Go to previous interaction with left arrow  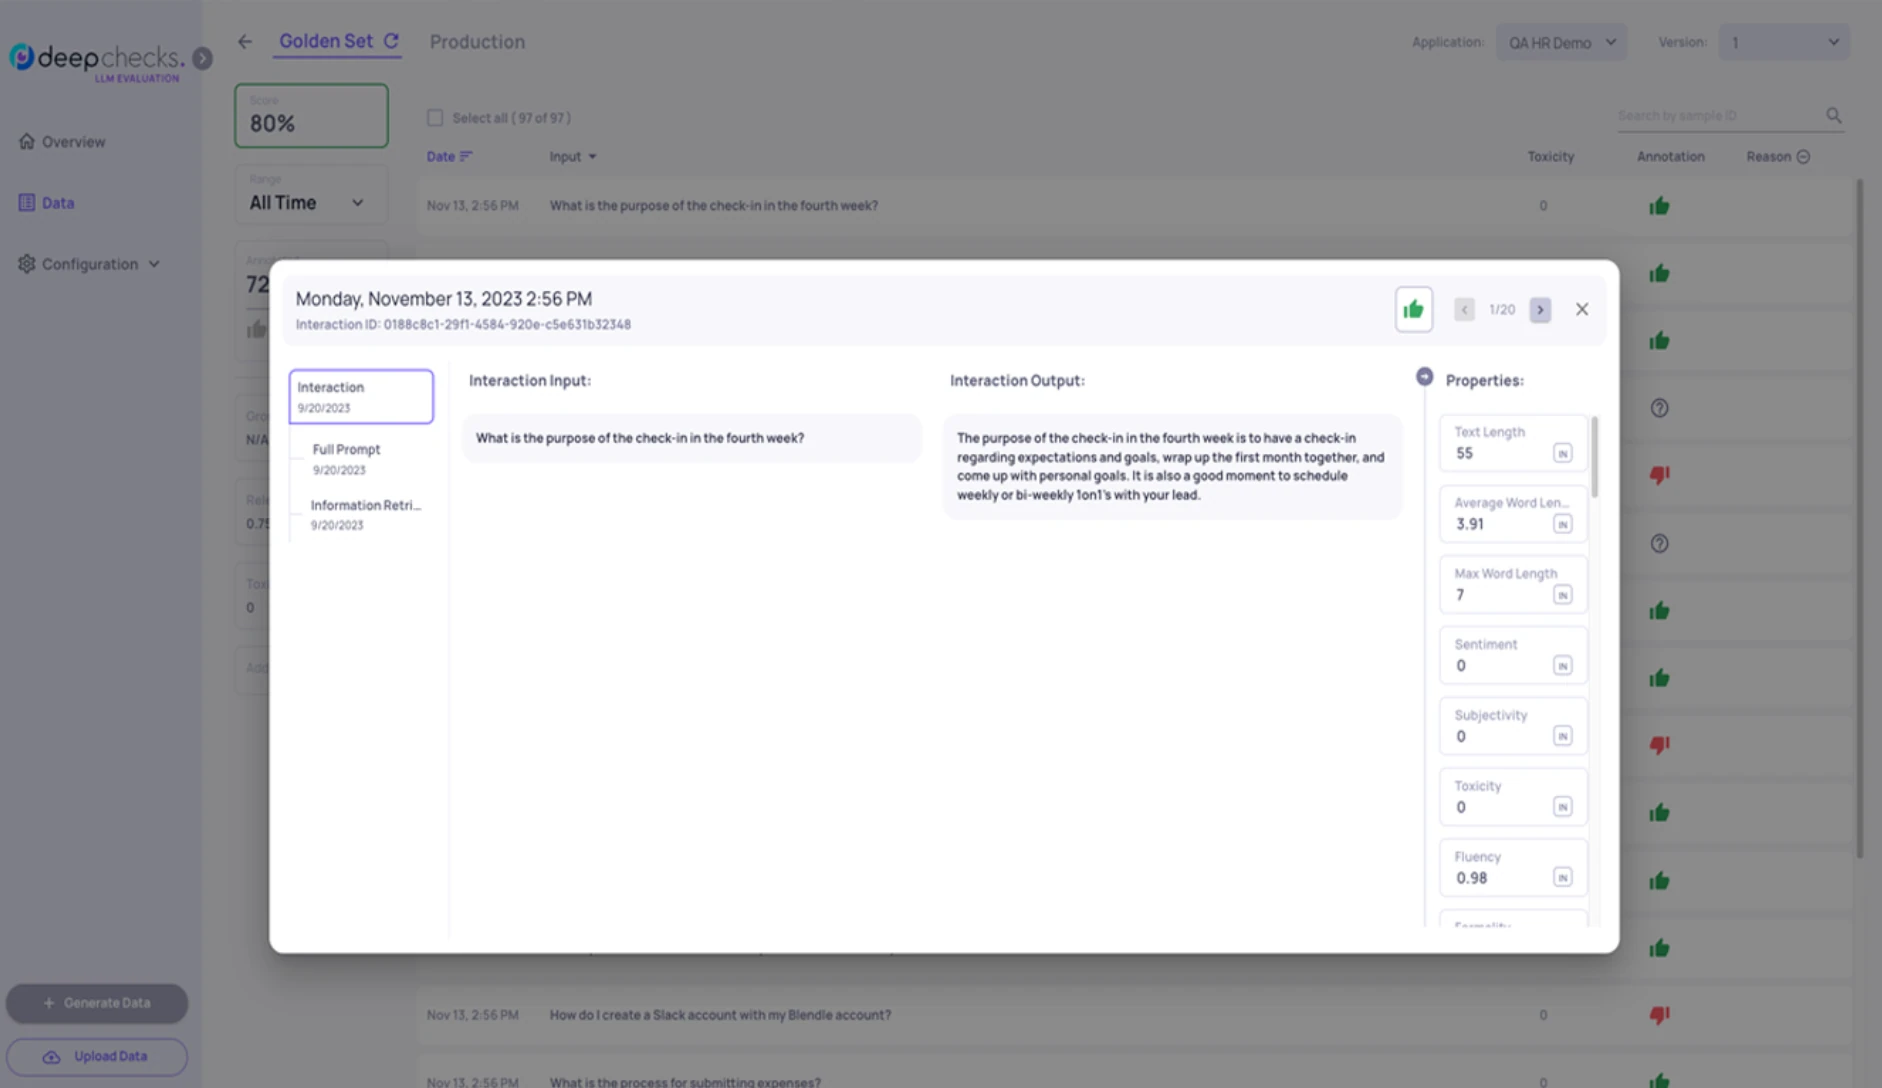tap(1464, 310)
